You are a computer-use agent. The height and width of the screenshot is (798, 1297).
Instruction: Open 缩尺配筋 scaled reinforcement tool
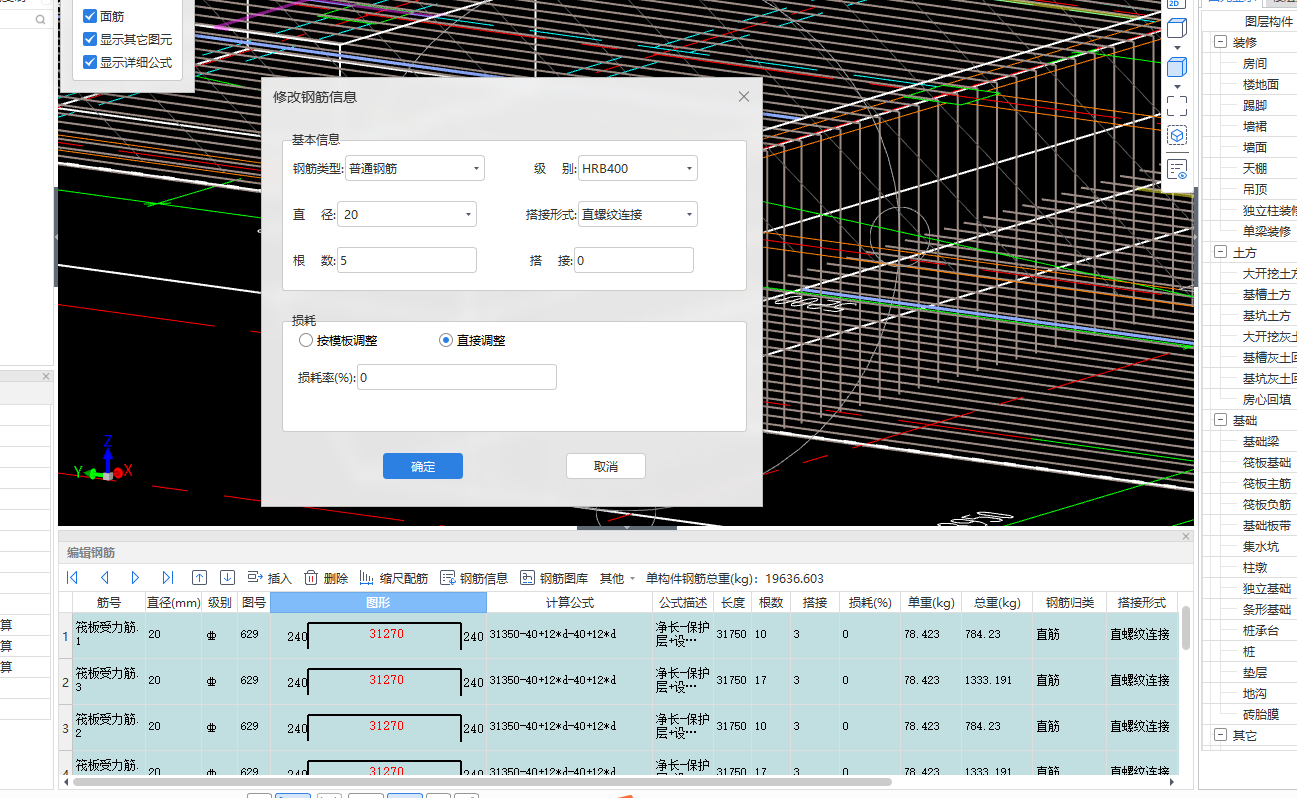[x=393, y=578]
